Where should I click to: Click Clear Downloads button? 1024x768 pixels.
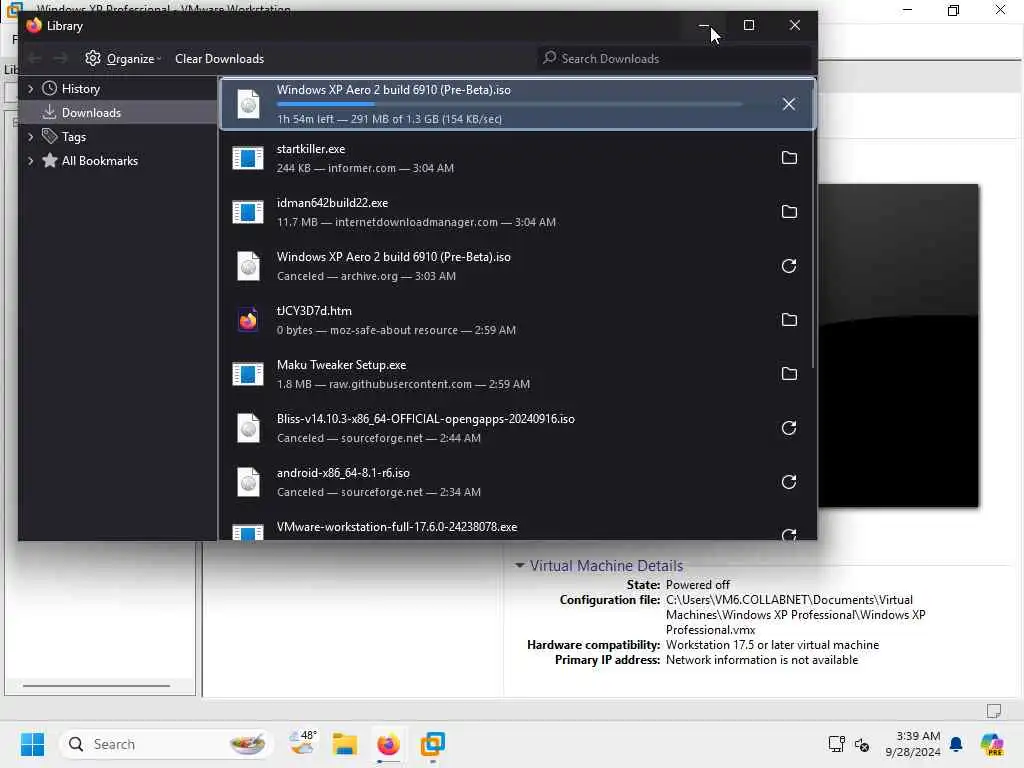pos(219,59)
